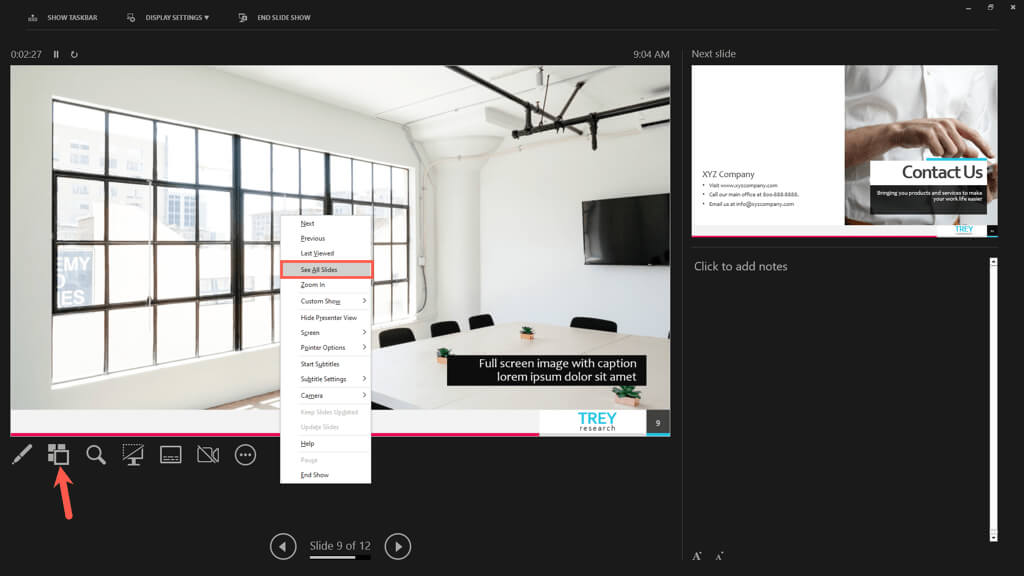Open See All Slides grid icon
1024x576 pixels.
pos(58,455)
